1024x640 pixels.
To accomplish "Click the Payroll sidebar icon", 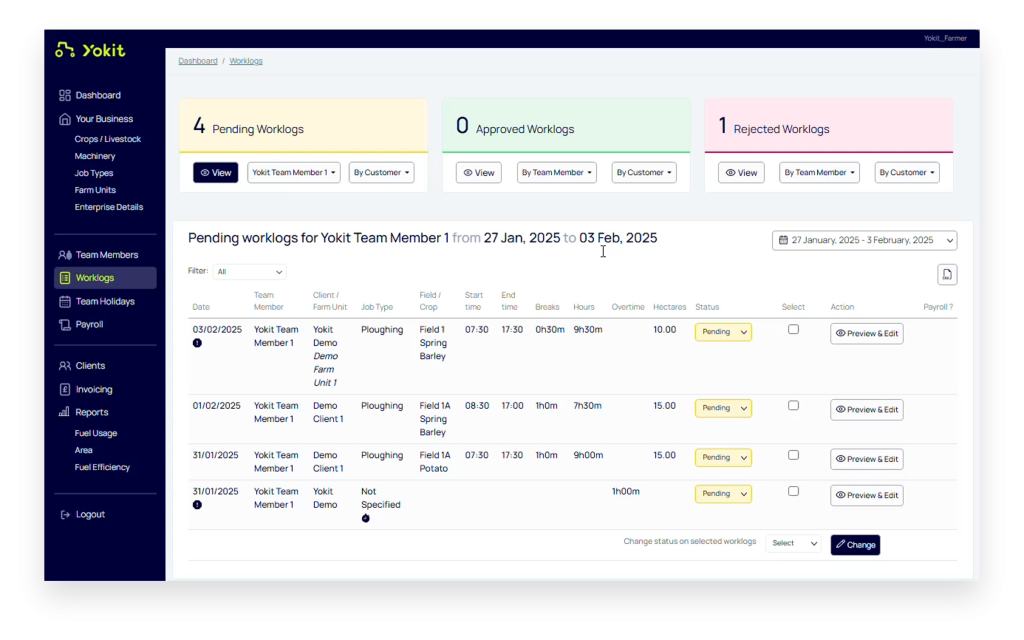I will (65, 325).
